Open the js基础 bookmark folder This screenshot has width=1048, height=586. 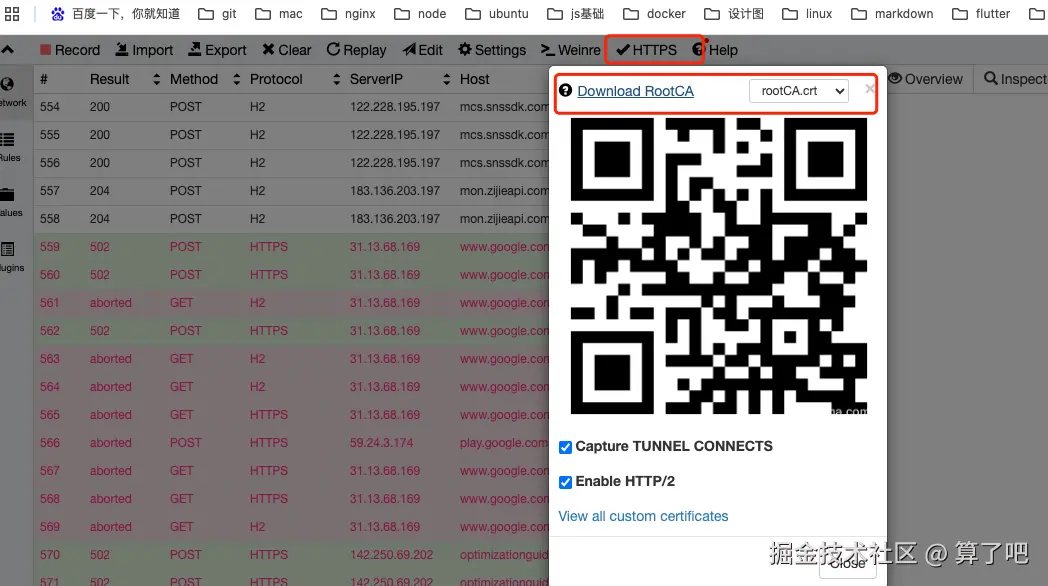pos(575,13)
